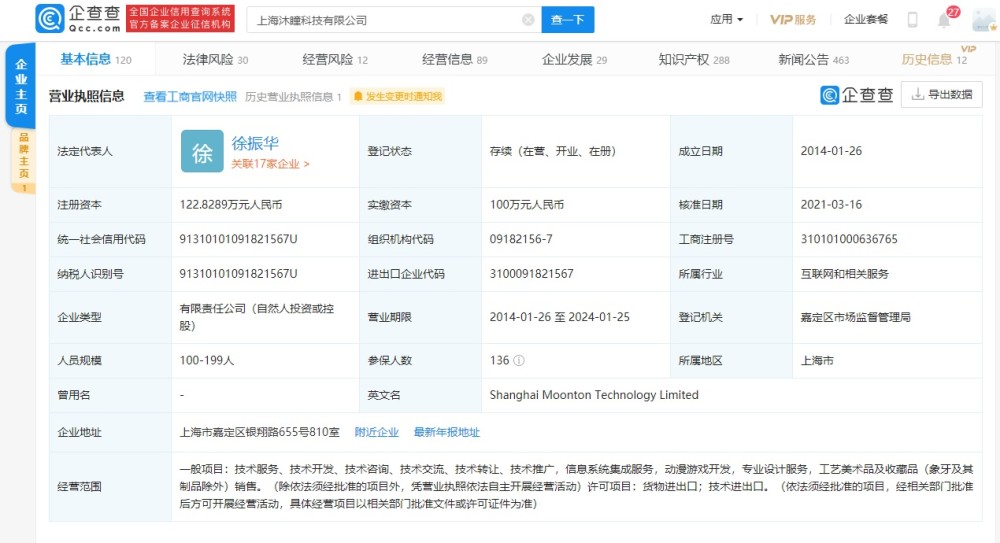Click the info icon next to 136
This screenshot has height=543, width=1000.
(519, 361)
